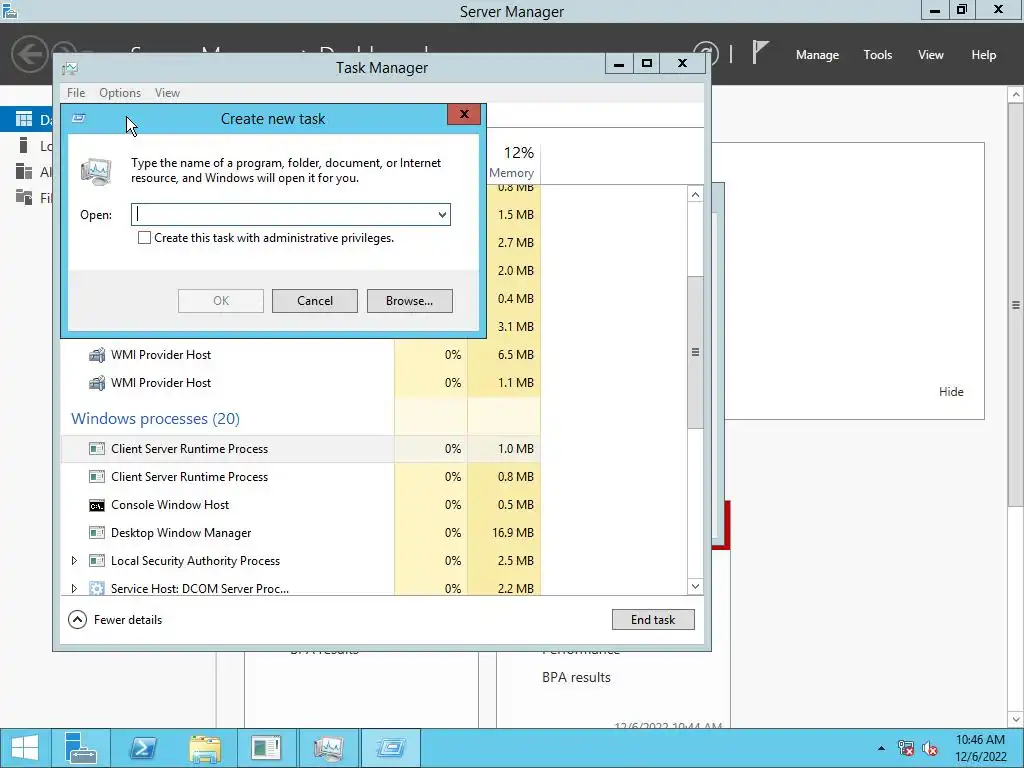Select the Windows processes (20) group header
Image resolution: width=1024 pixels, height=768 pixels.
tap(155, 419)
